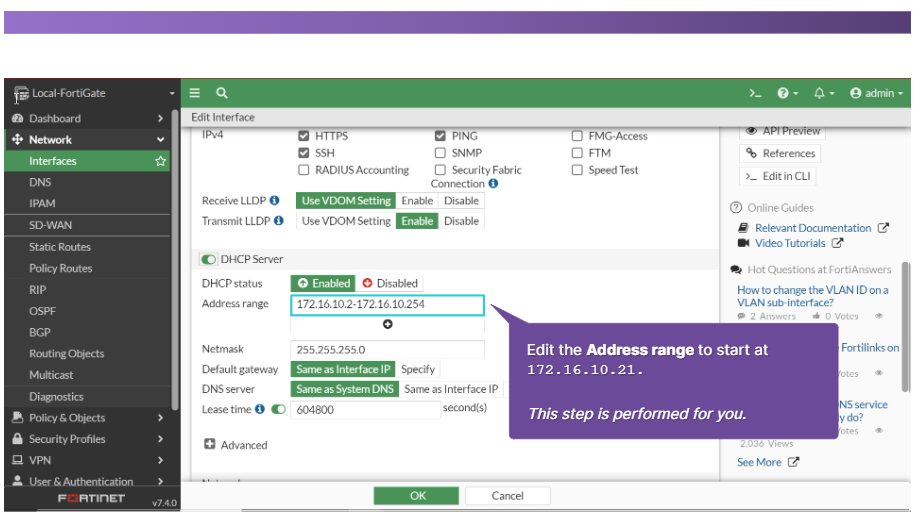The image size is (917, 524).
Task: Click the Edit in CLI button
Action: [778, 176]
